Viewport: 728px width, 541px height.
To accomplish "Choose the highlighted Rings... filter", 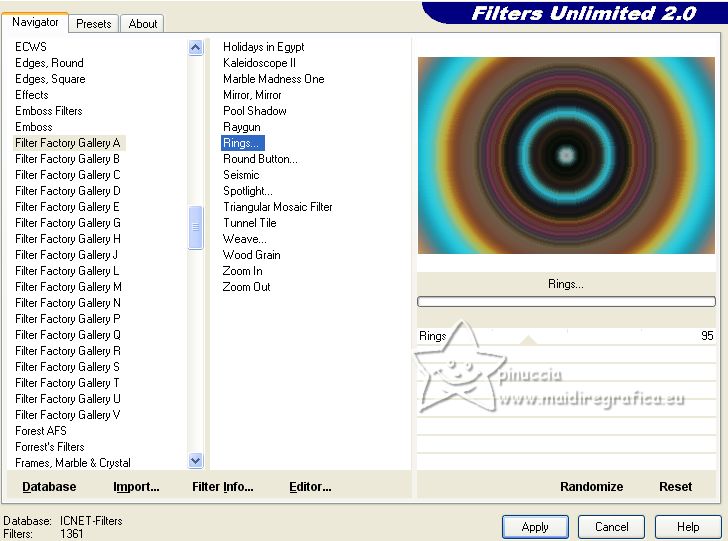I will (x=243, y=143).
